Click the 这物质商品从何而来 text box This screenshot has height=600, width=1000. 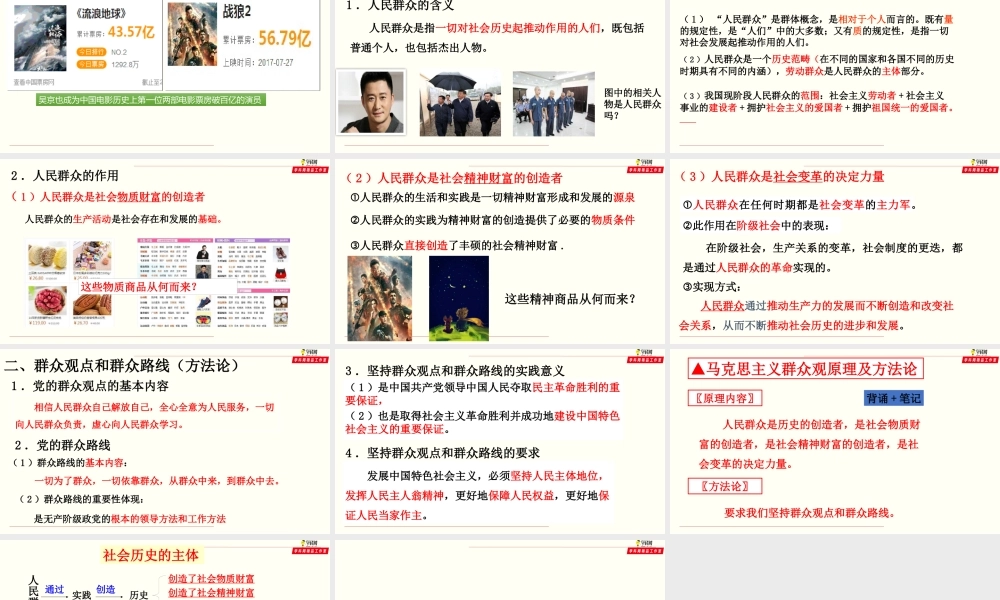138,286
